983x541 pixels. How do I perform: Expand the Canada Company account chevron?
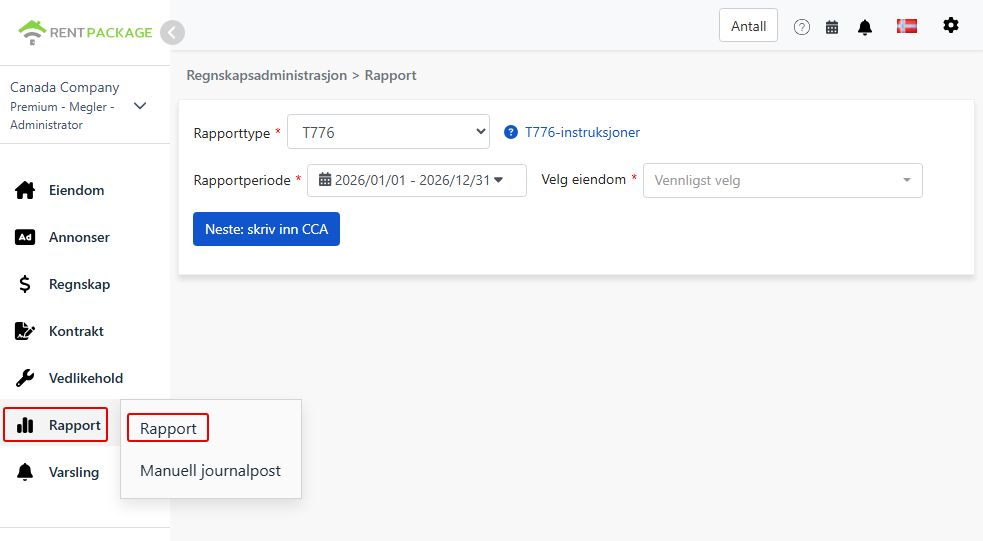pos(140,106)
